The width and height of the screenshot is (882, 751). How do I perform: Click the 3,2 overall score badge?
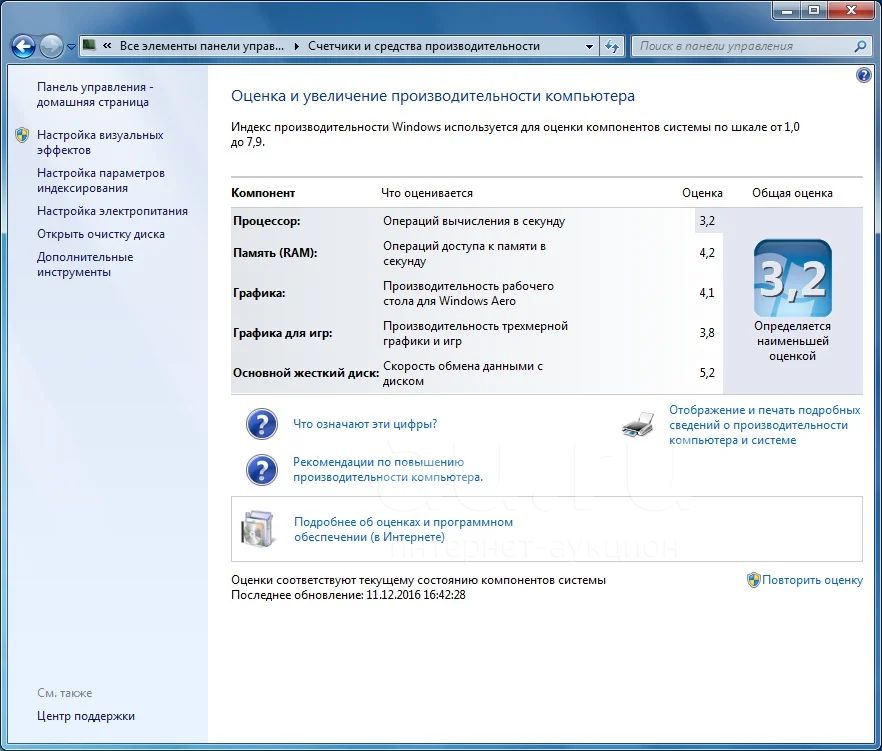pyautogui.click(x=793, y=278)
